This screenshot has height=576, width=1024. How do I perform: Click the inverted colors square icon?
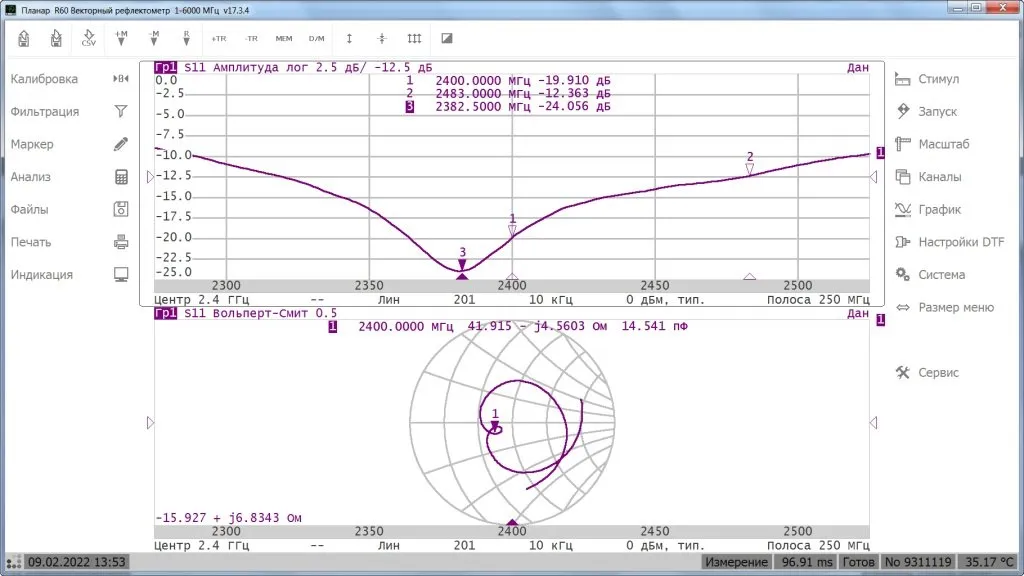[x=447, y=39]
